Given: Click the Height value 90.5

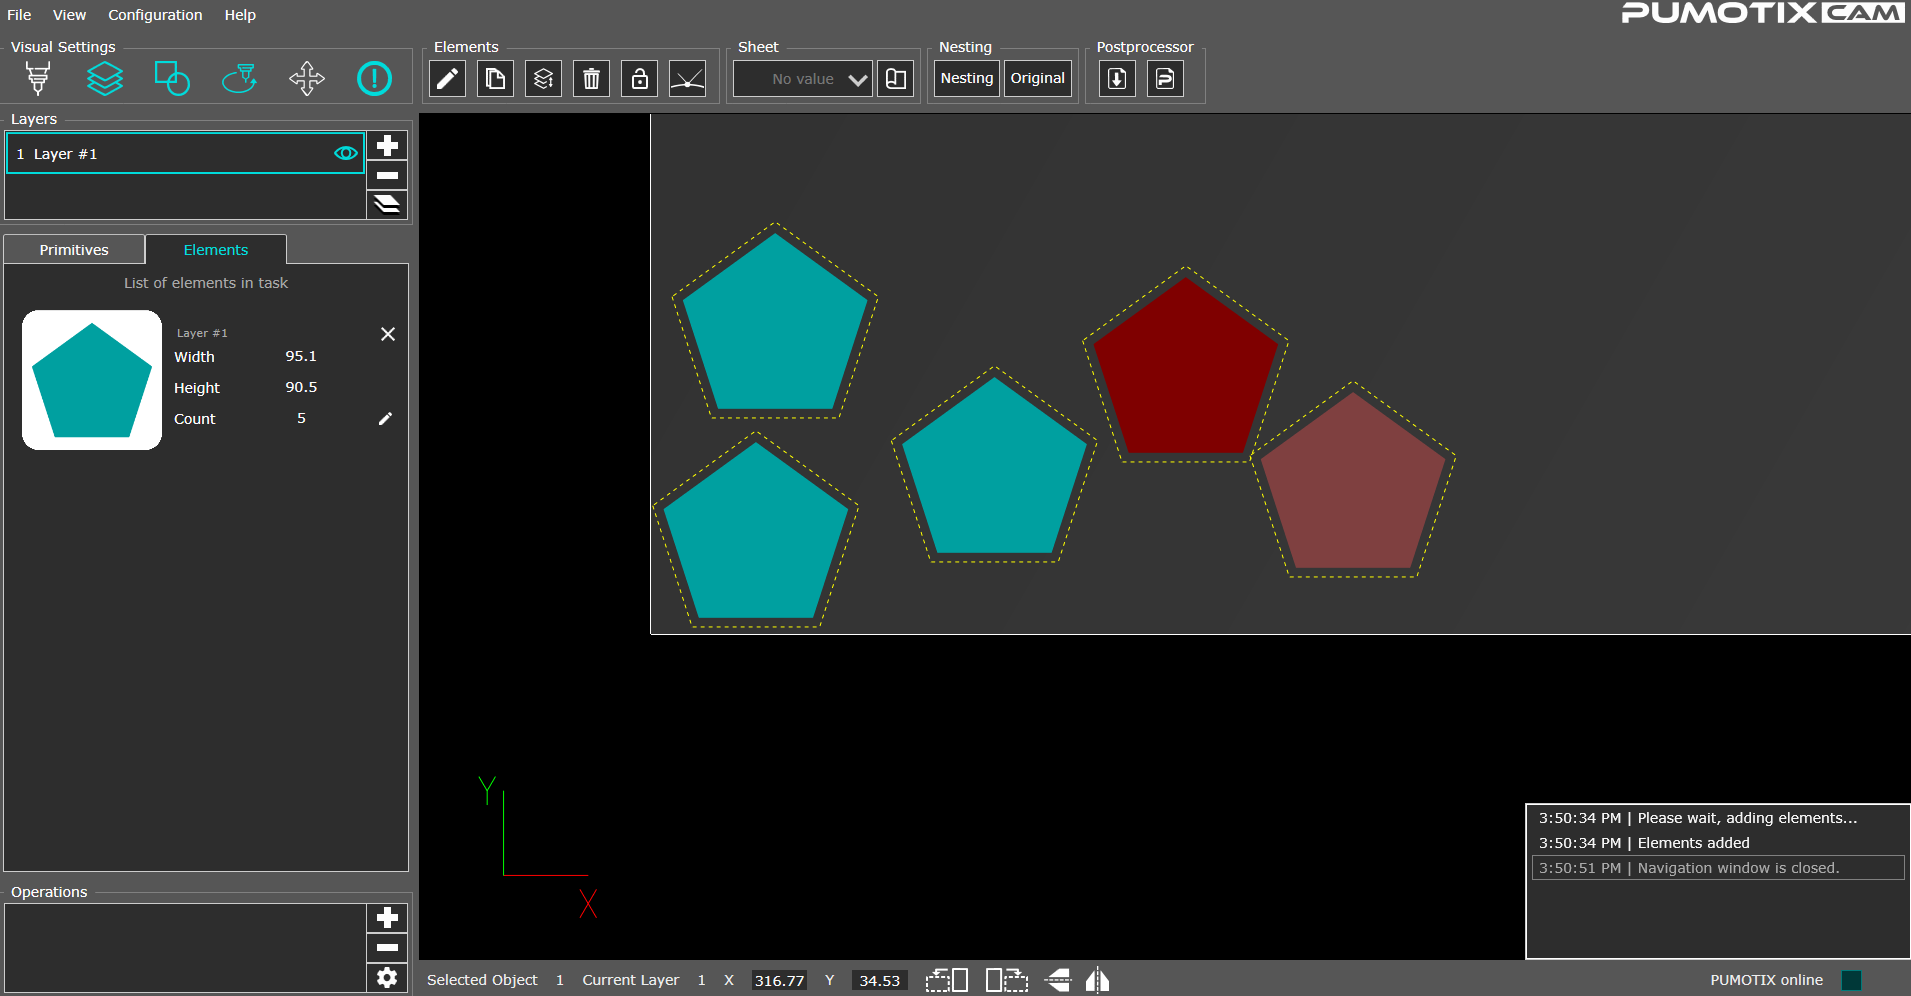Looking at the screenshot, I should (301, 387).
